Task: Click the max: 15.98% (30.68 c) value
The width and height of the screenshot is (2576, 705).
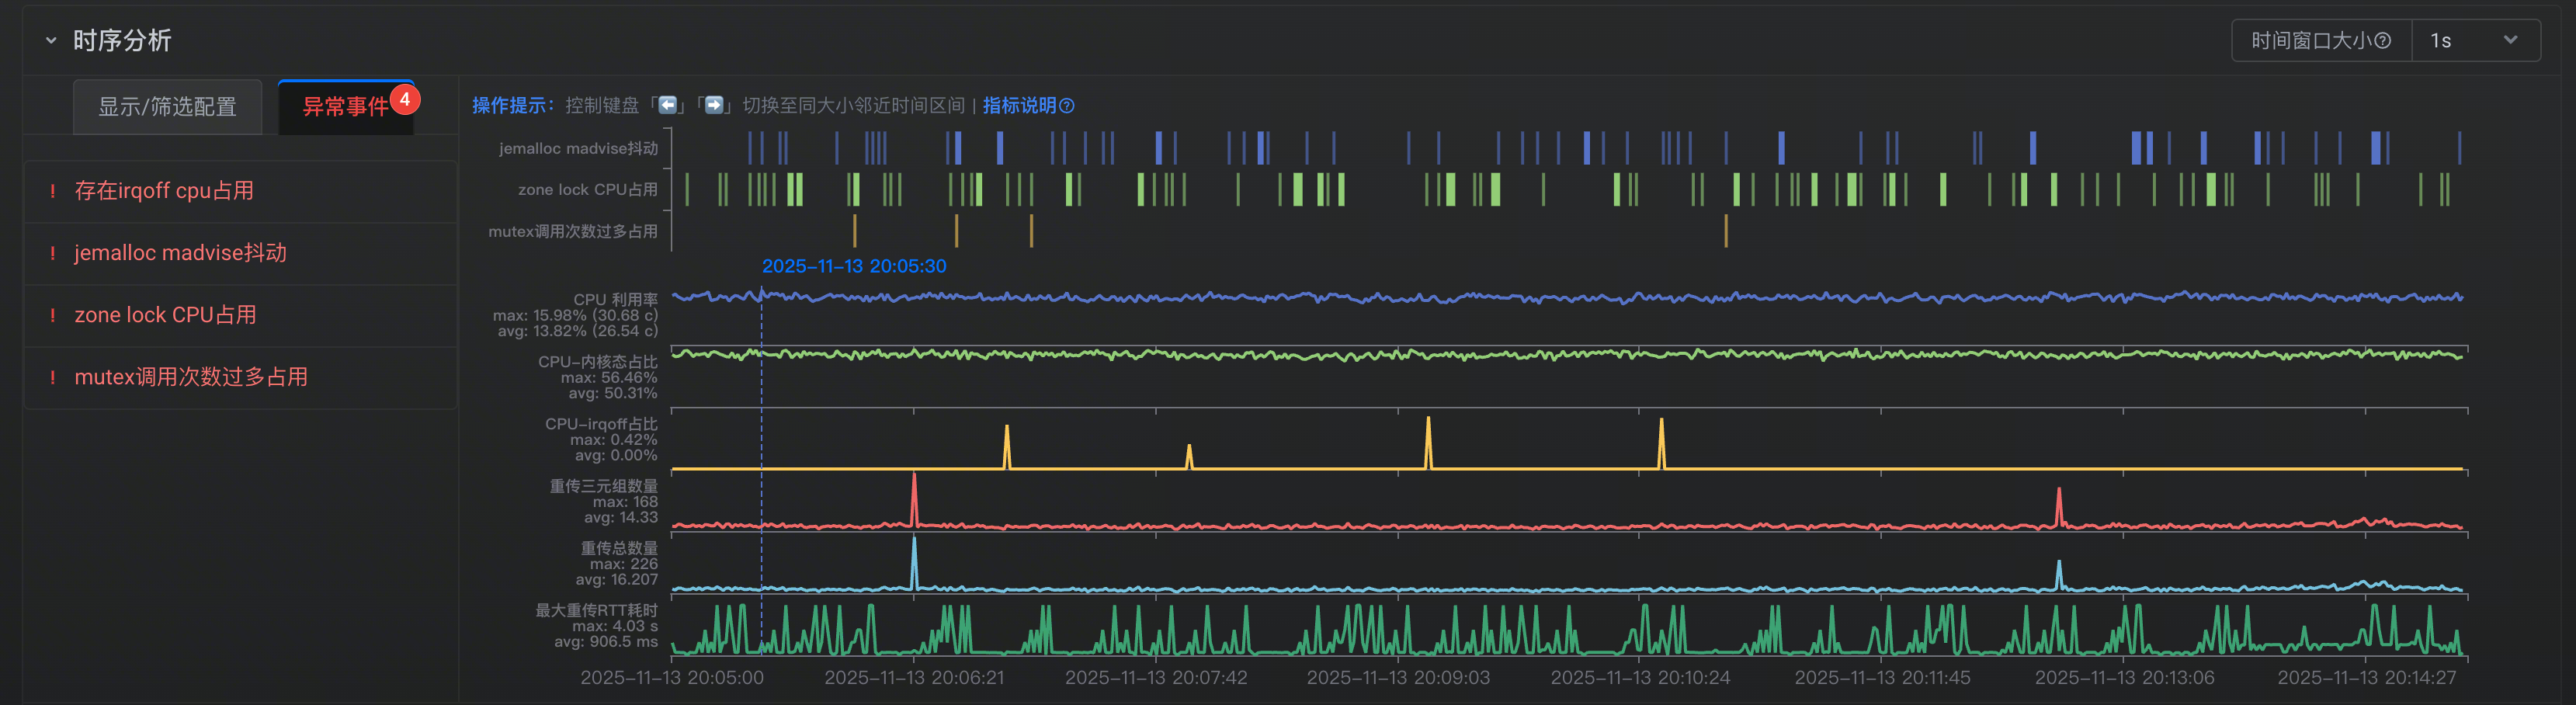Action: tap(576, 315)
